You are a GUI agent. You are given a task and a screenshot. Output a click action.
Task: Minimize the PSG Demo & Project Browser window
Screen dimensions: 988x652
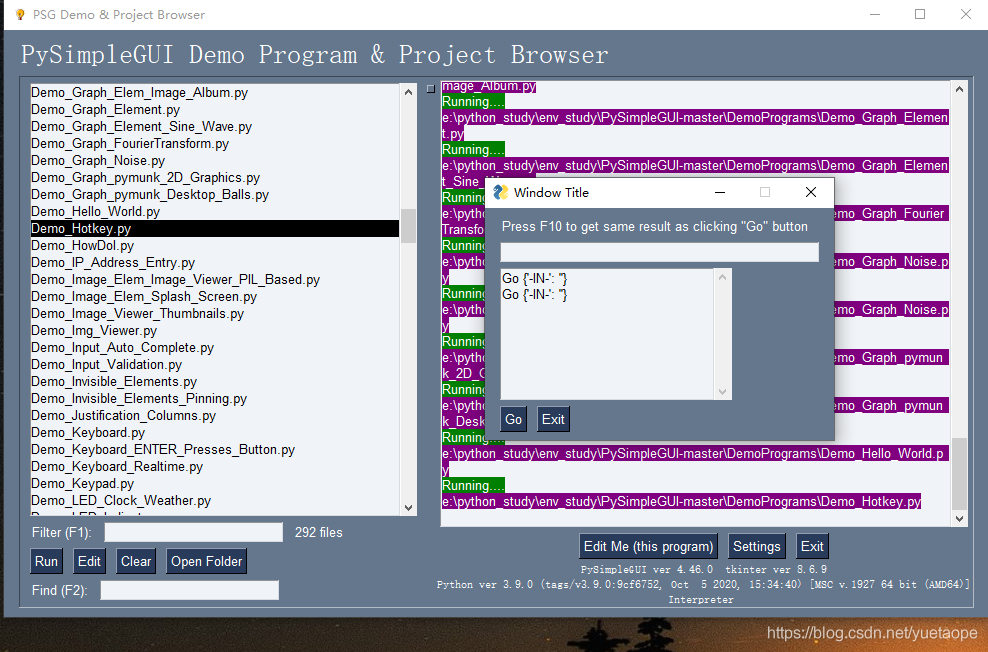(x=875, y=14)
